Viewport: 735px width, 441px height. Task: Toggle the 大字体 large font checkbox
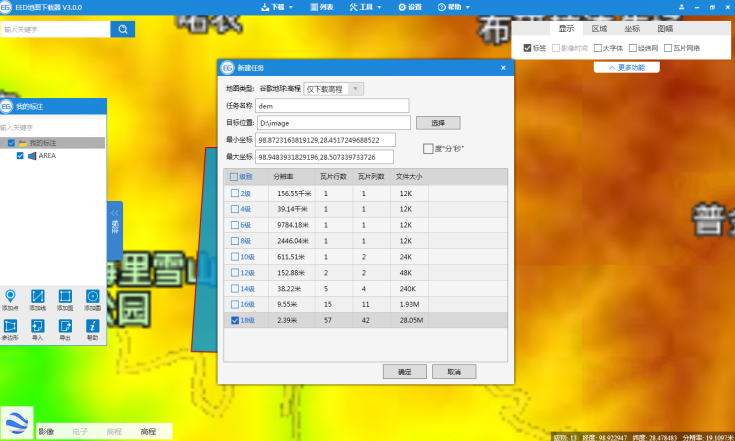click(x=597, y=48)
